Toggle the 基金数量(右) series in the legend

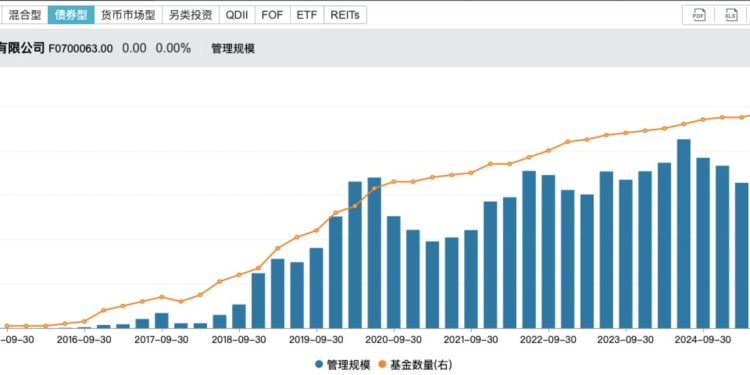[415, 365]
